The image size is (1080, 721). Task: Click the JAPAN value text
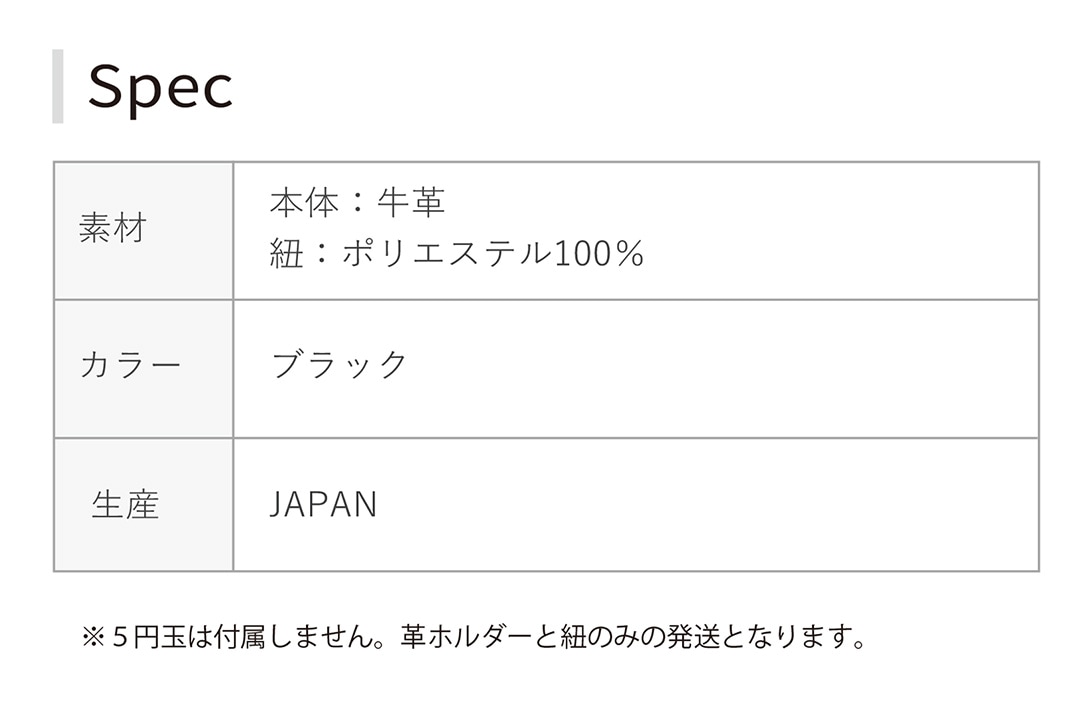click(x=324, y=505)
